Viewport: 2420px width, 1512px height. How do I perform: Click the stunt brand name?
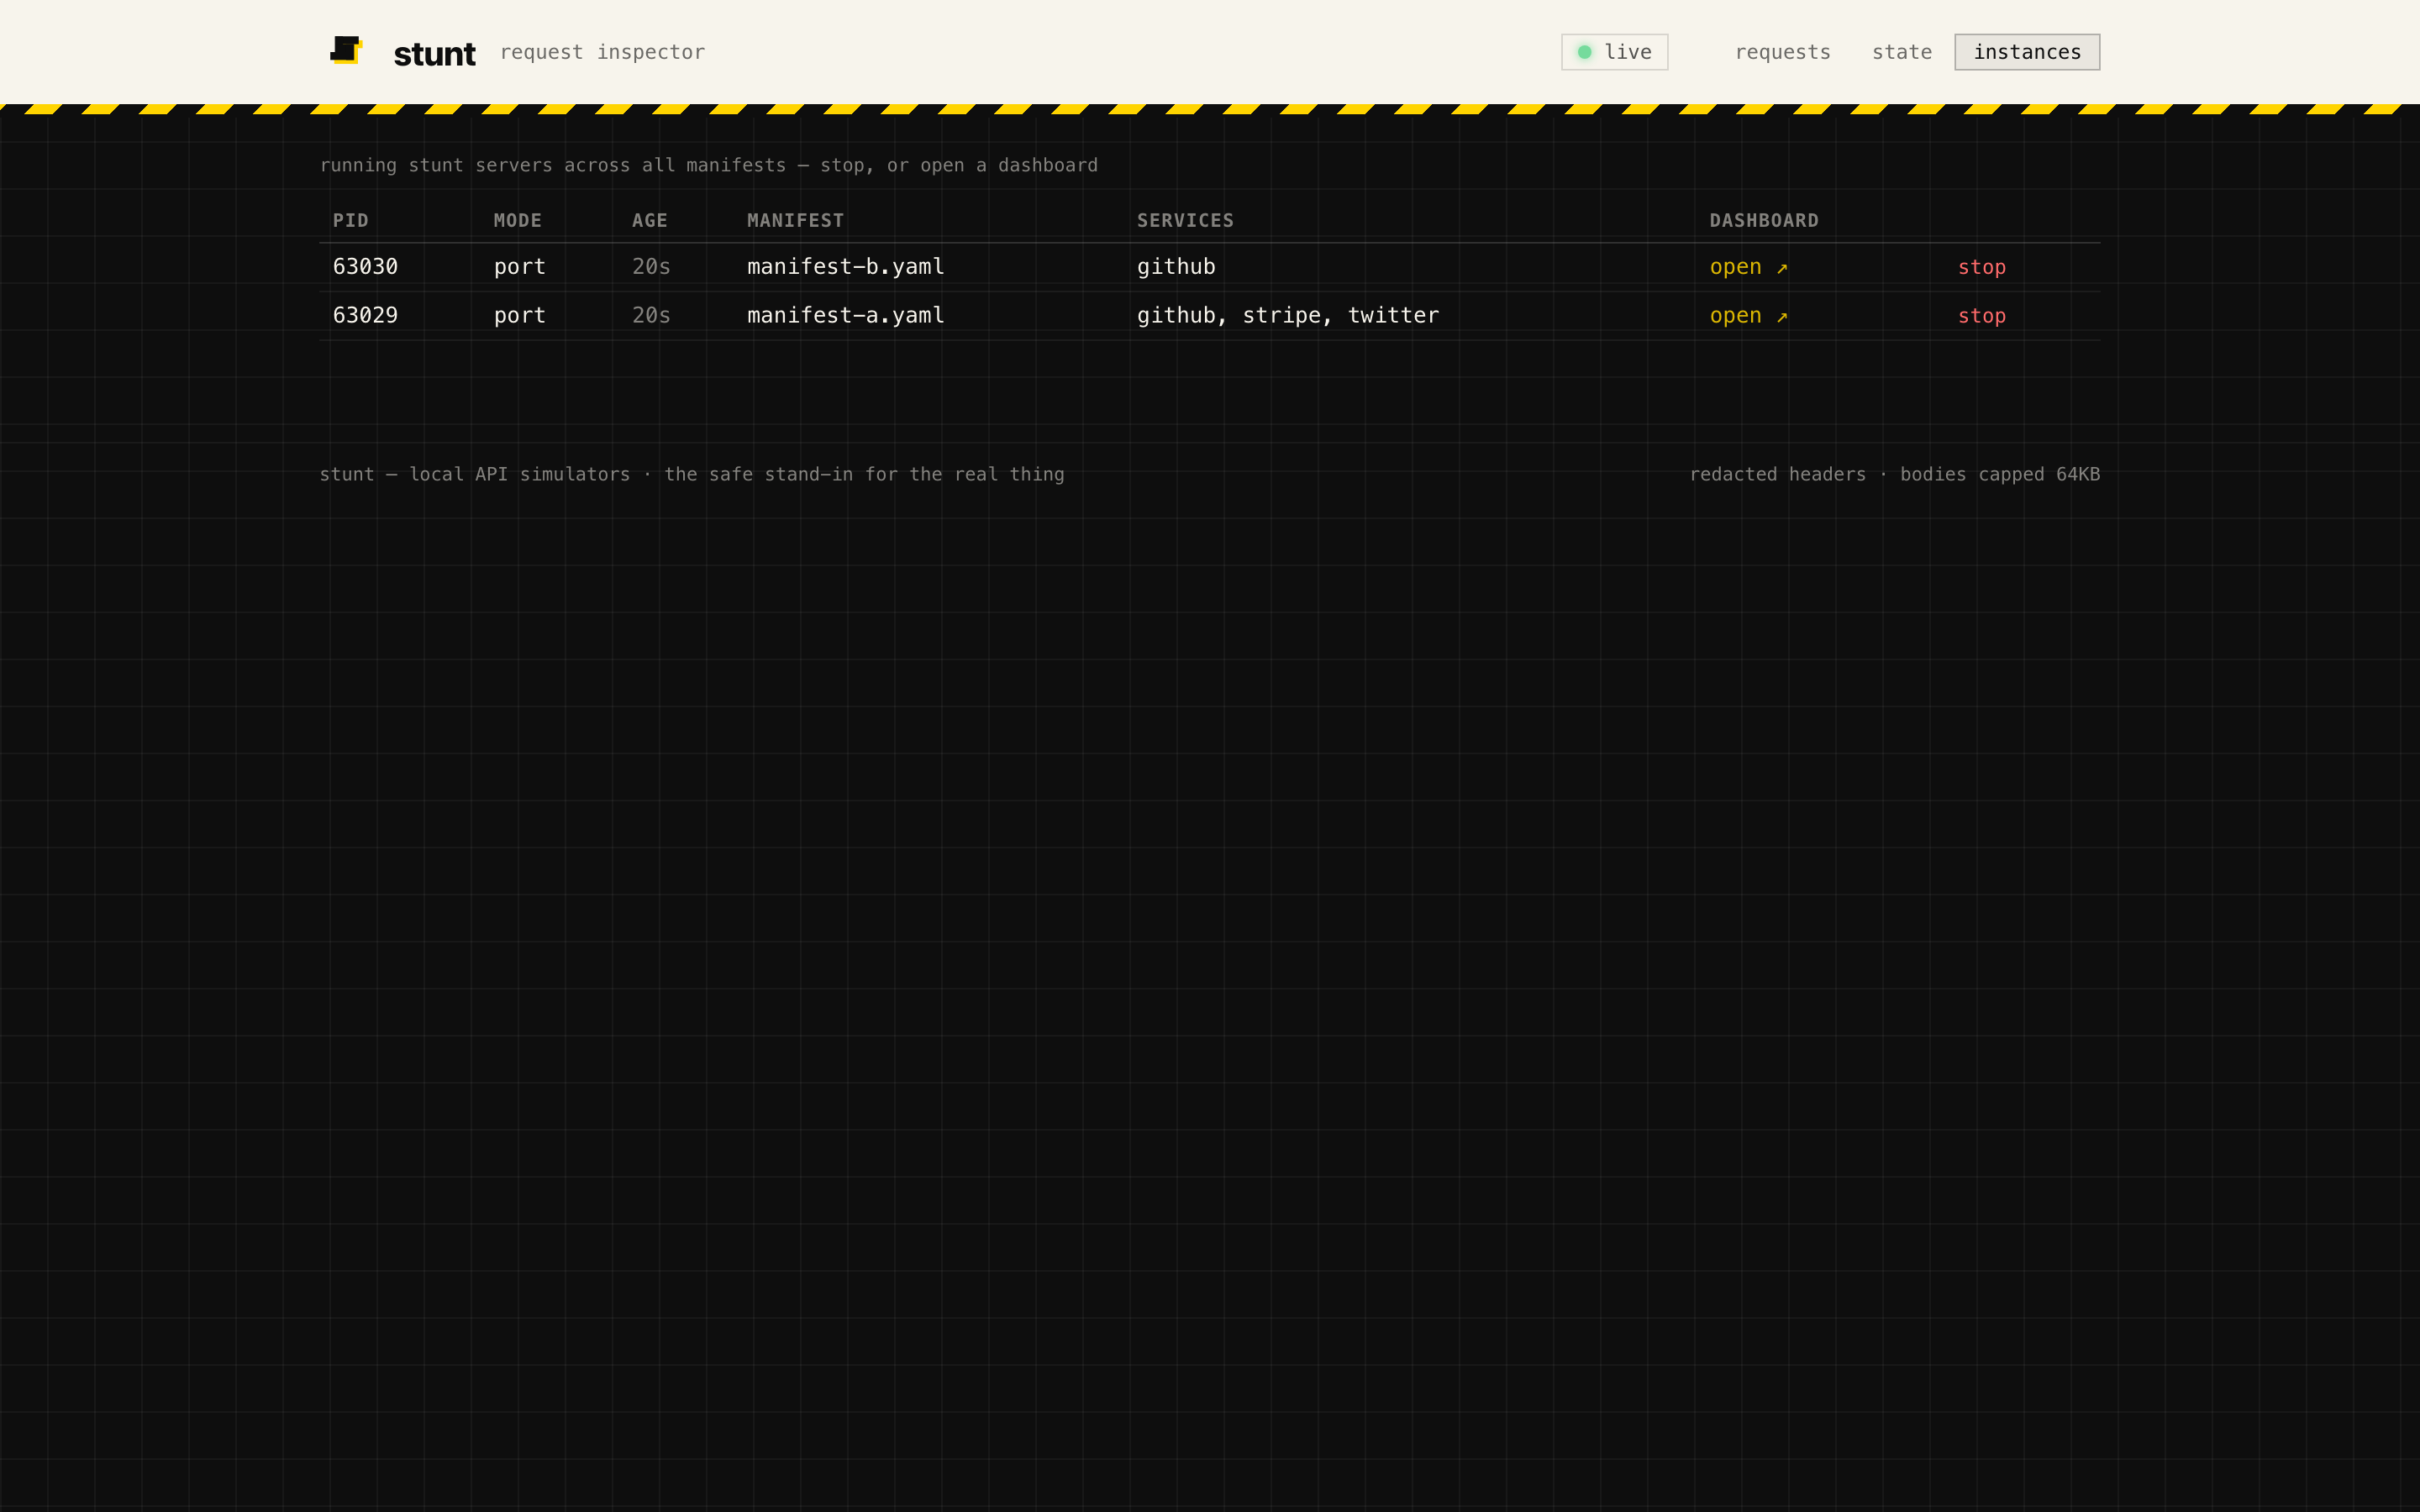(x=434, y=53)
